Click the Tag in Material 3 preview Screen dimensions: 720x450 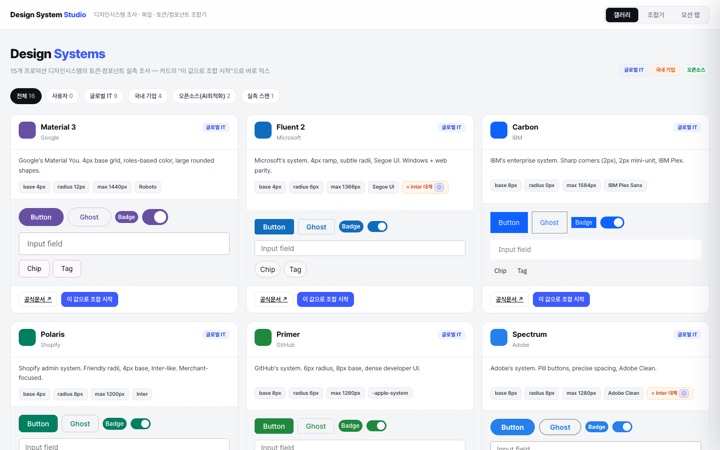[67, 269]
